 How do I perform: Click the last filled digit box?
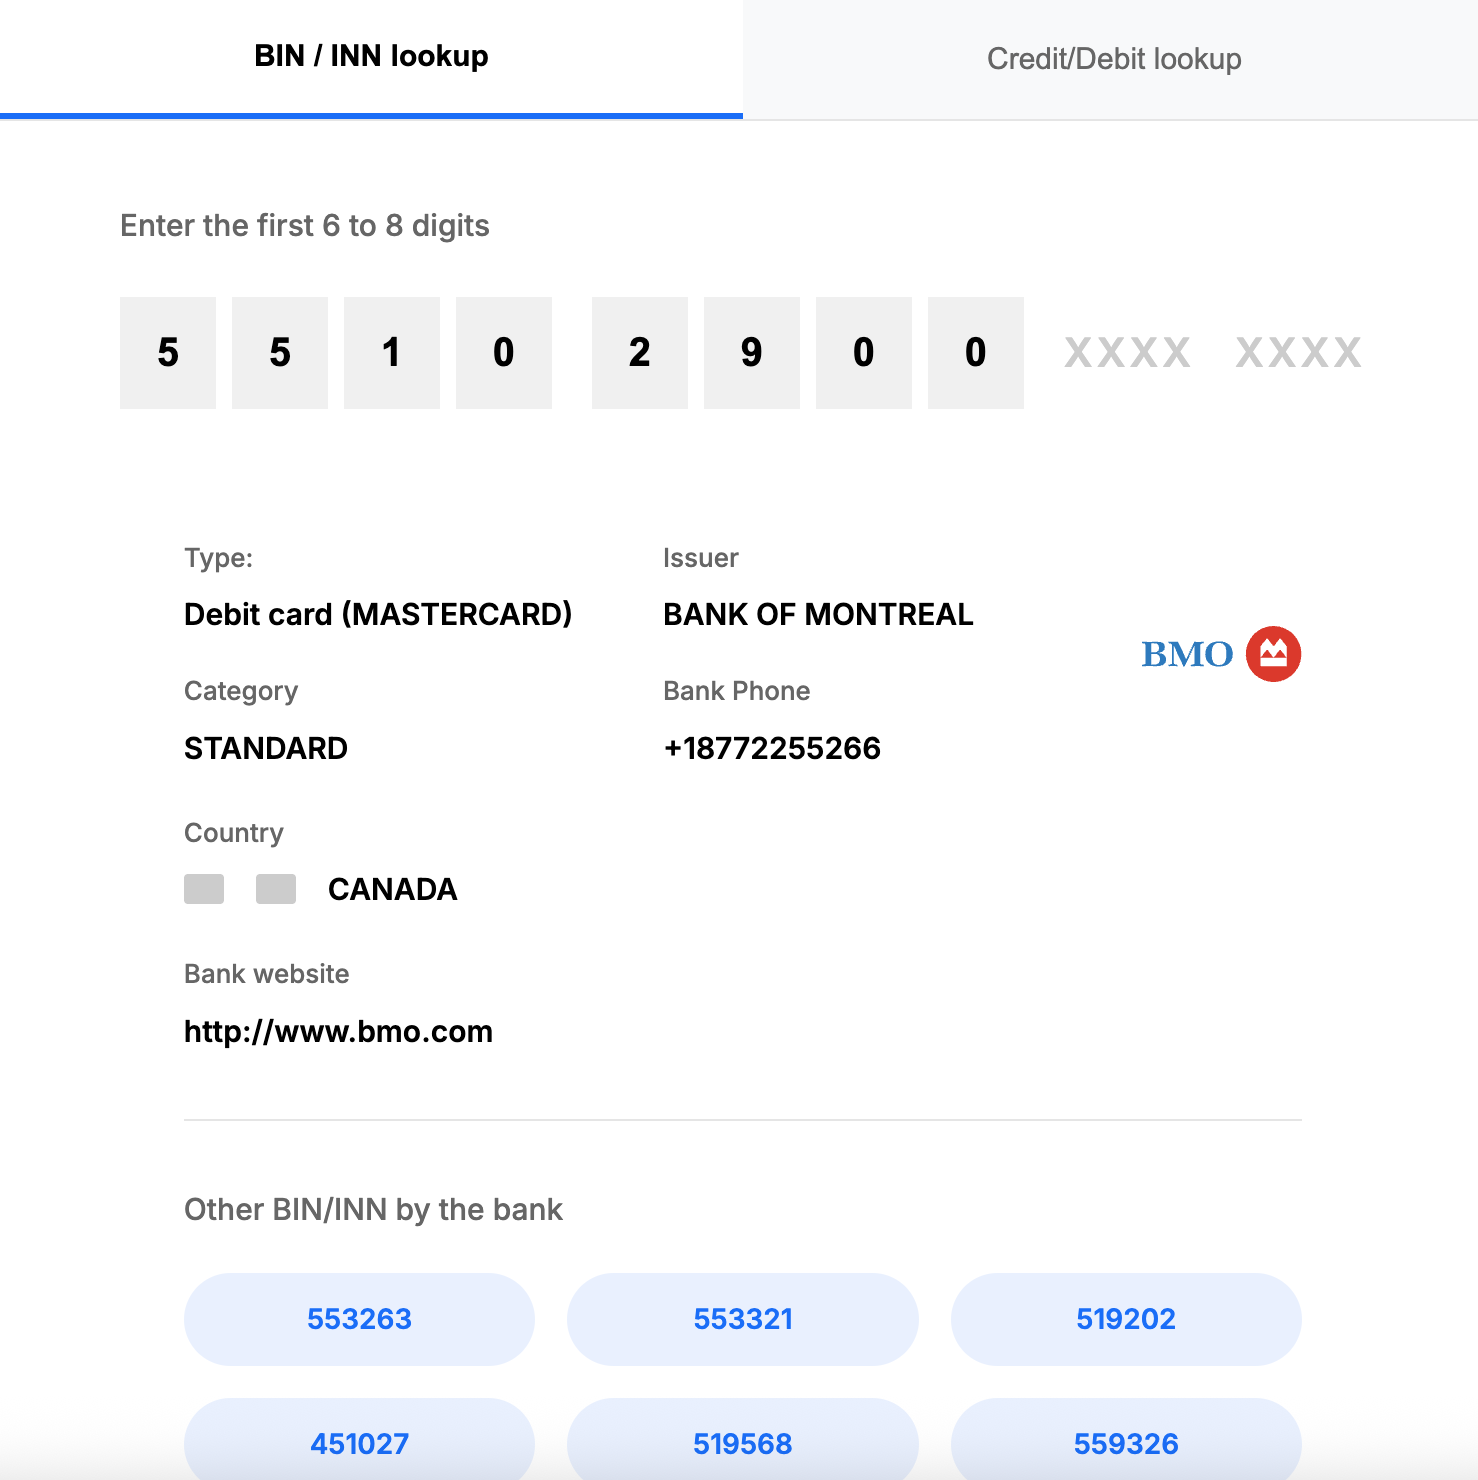[976, 353]
